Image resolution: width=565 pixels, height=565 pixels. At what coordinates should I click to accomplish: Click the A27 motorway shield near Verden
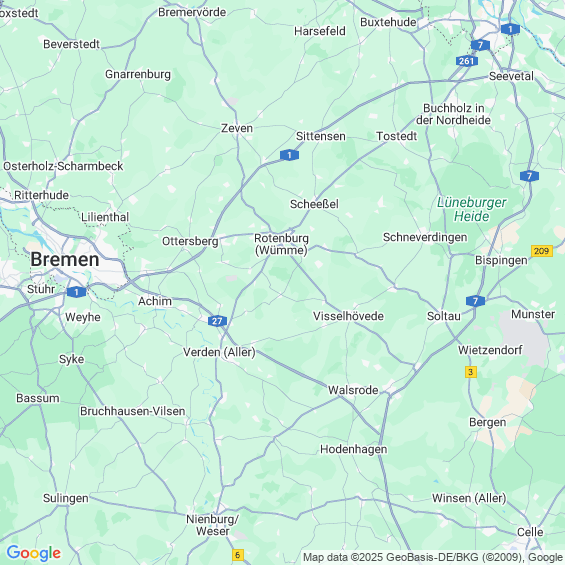217,321
